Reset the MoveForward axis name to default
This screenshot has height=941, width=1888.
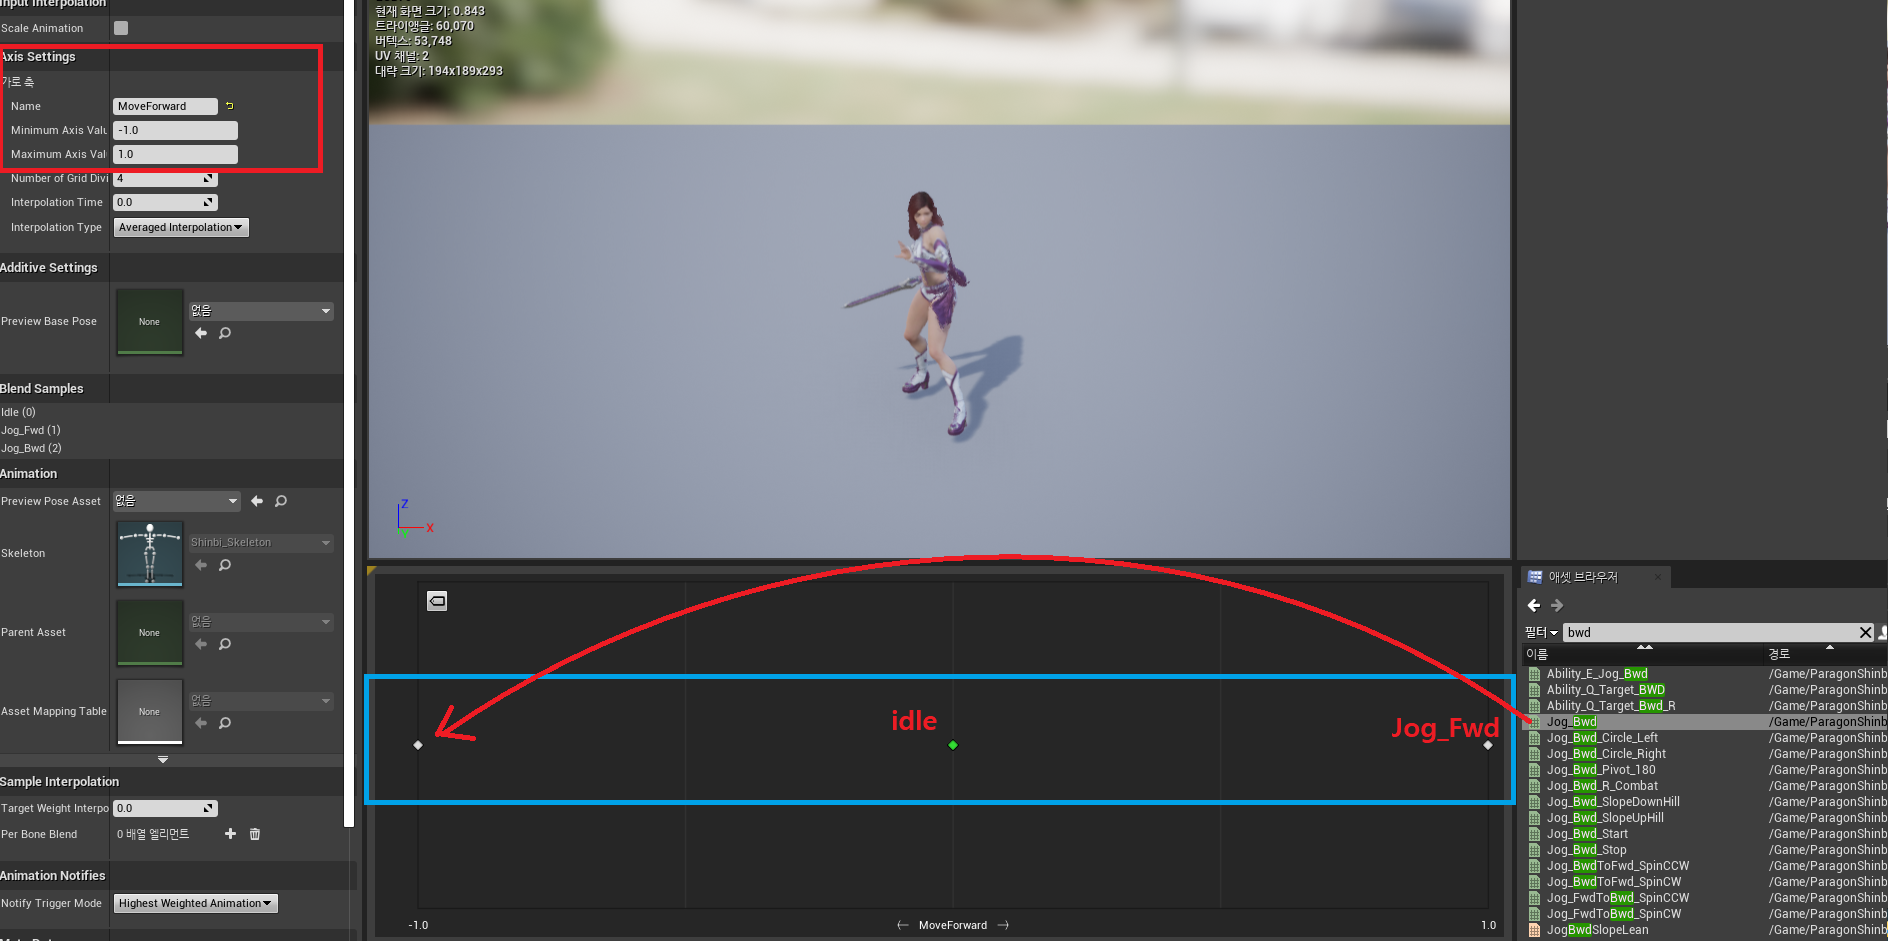pos(230,106)
